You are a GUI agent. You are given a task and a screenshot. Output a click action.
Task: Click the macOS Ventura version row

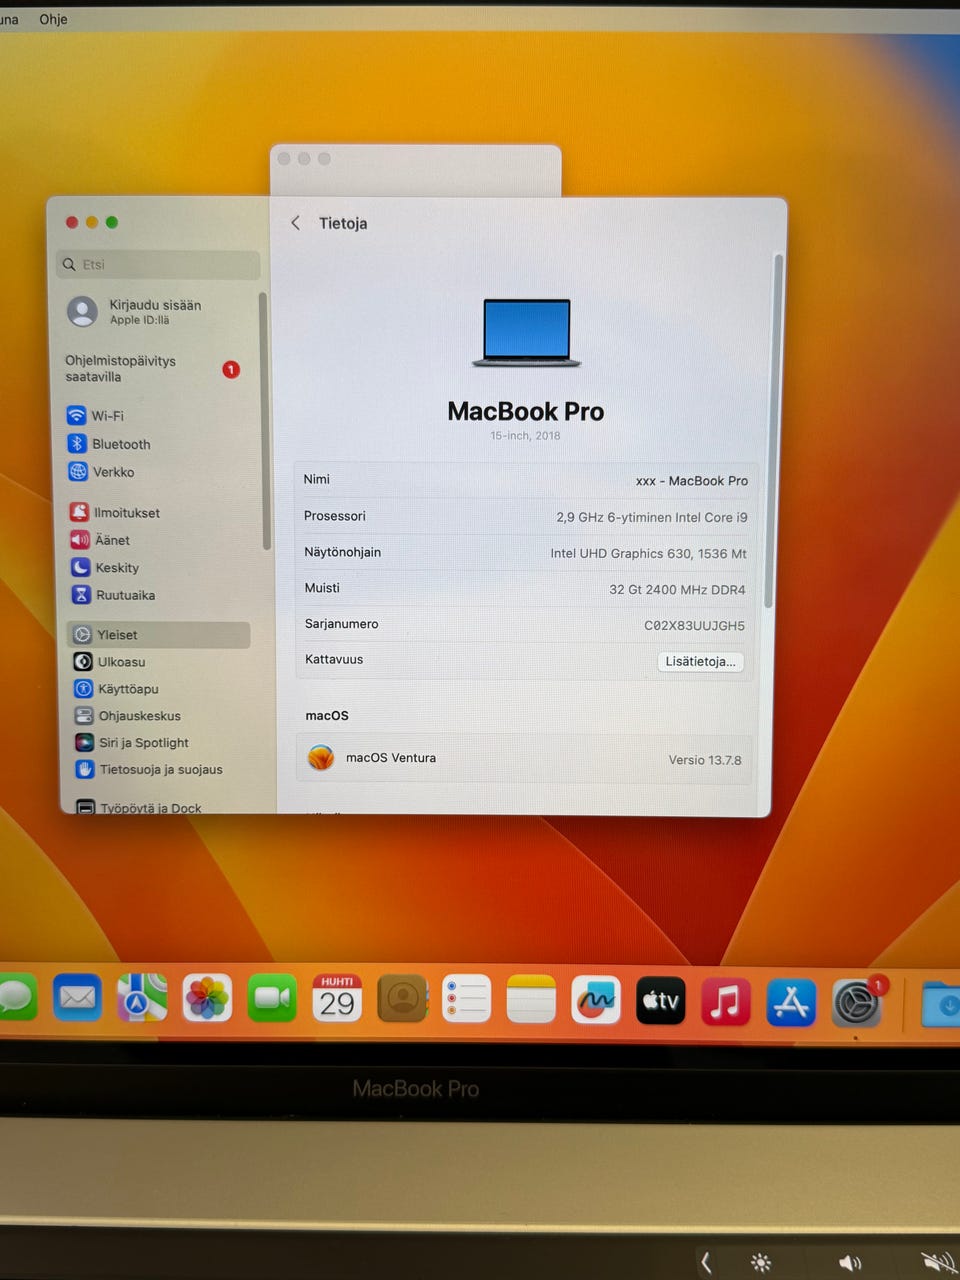click(524, 759)
